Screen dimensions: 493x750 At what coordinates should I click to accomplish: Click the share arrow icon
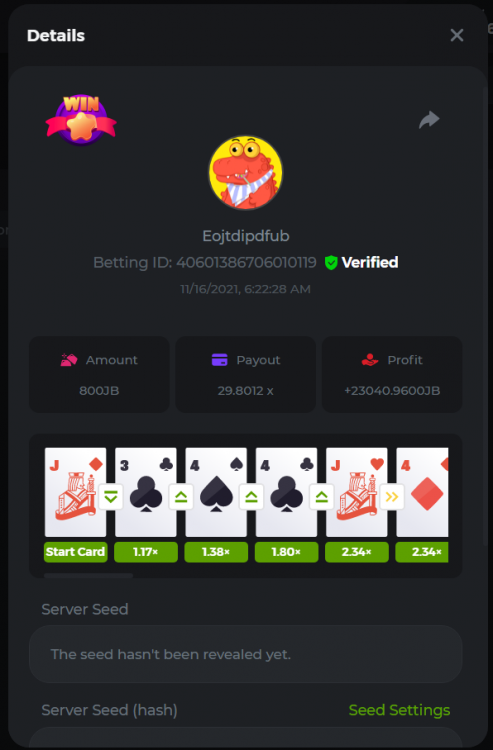[x=429, y=120]
